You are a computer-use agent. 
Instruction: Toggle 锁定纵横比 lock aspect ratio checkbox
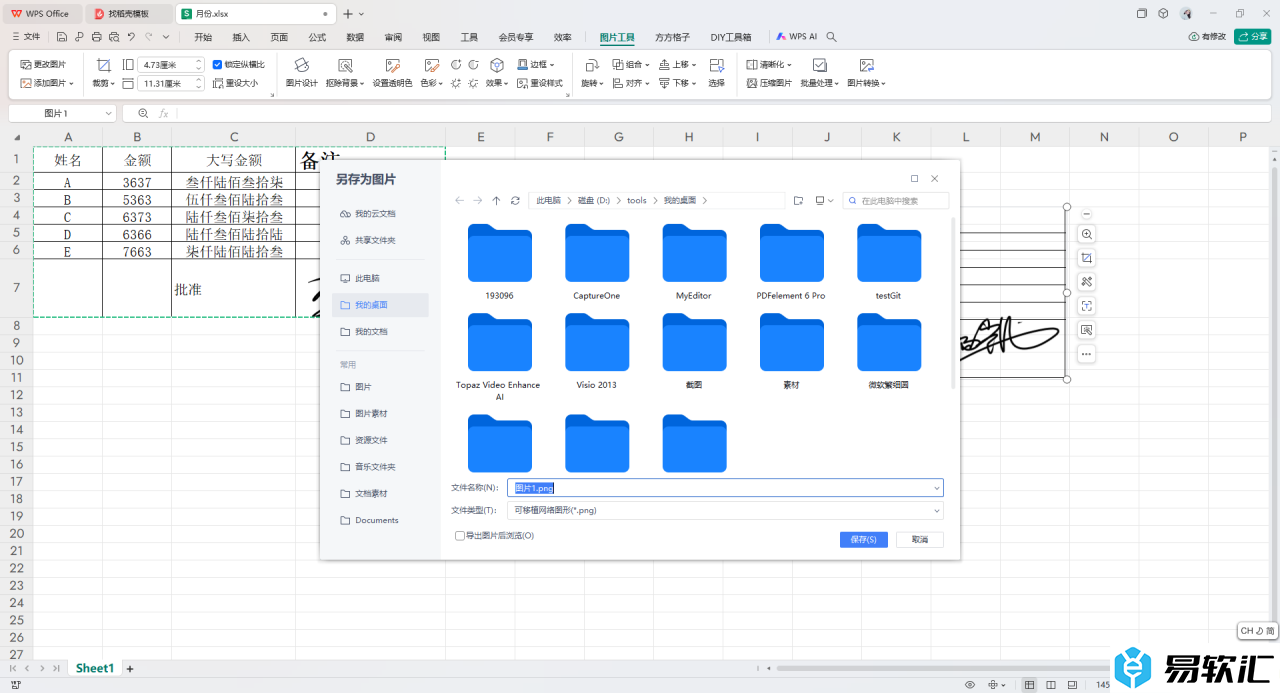218,64
